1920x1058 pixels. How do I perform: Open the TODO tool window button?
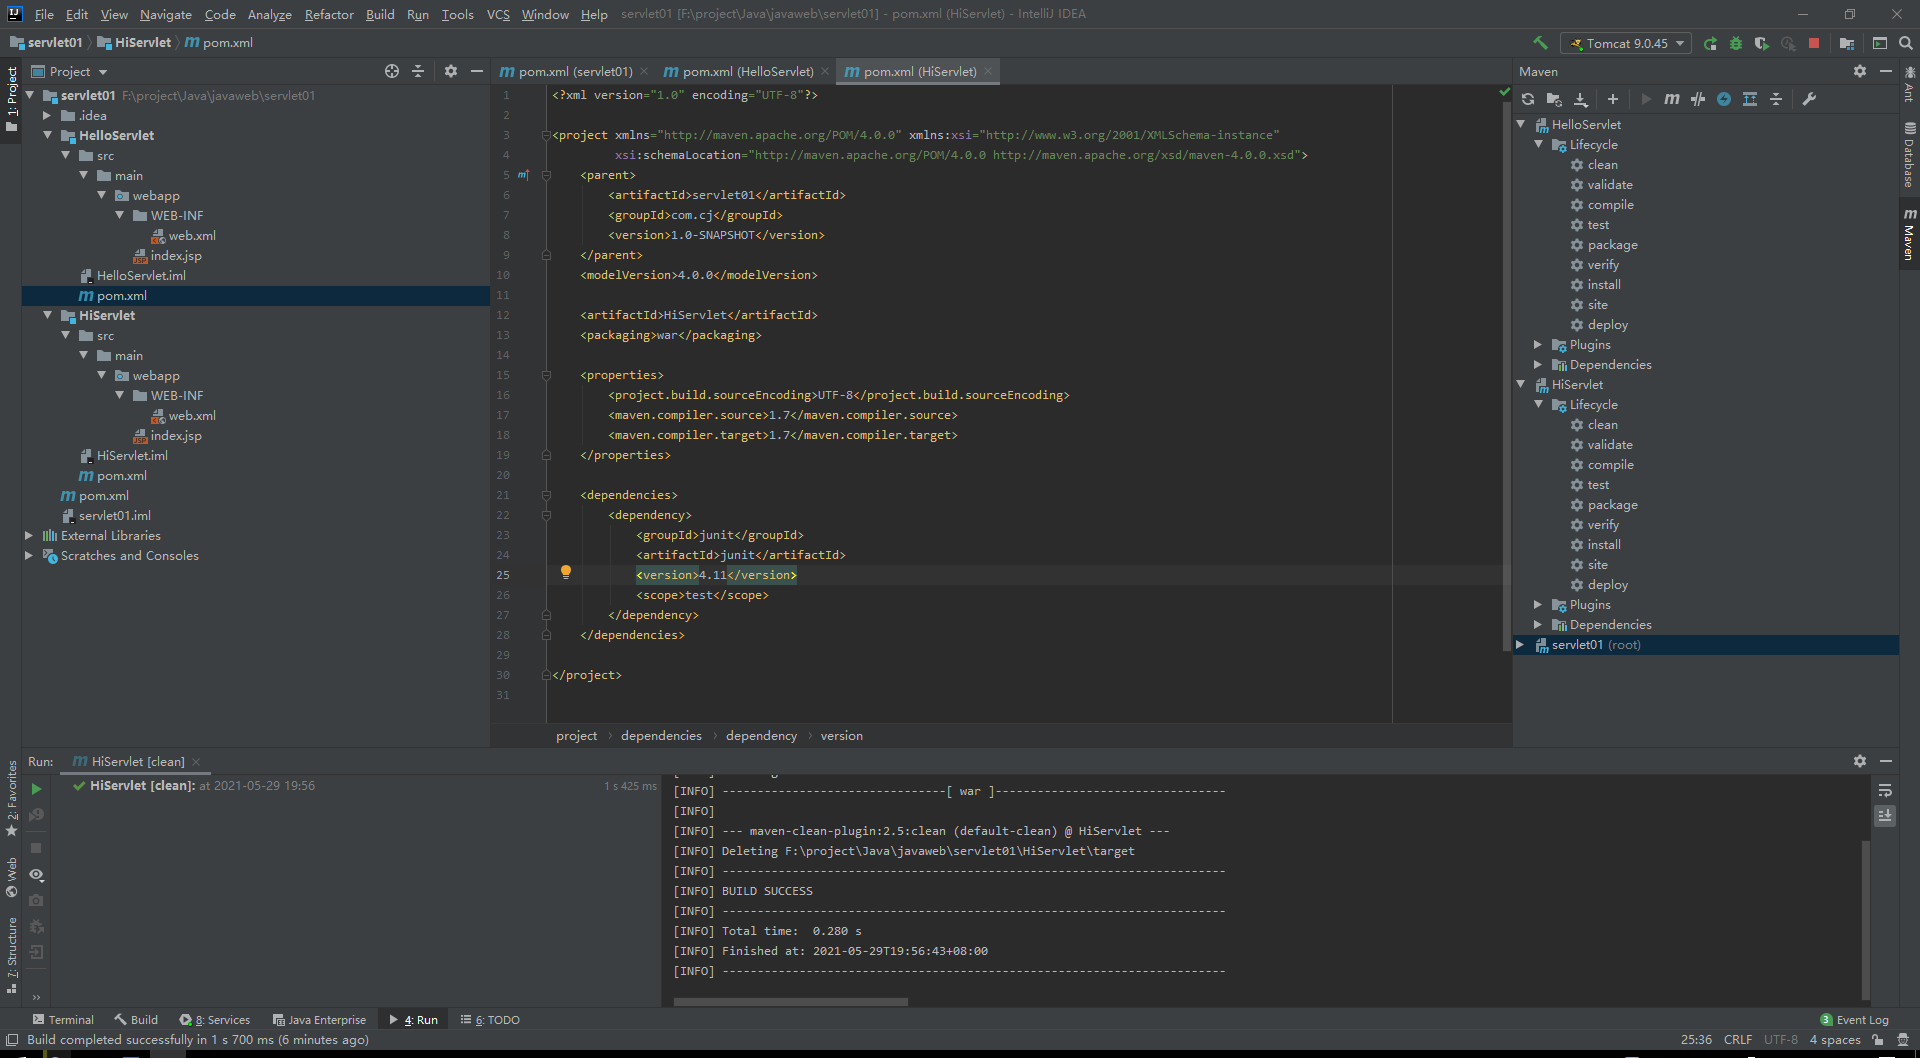click(490, 1019)
